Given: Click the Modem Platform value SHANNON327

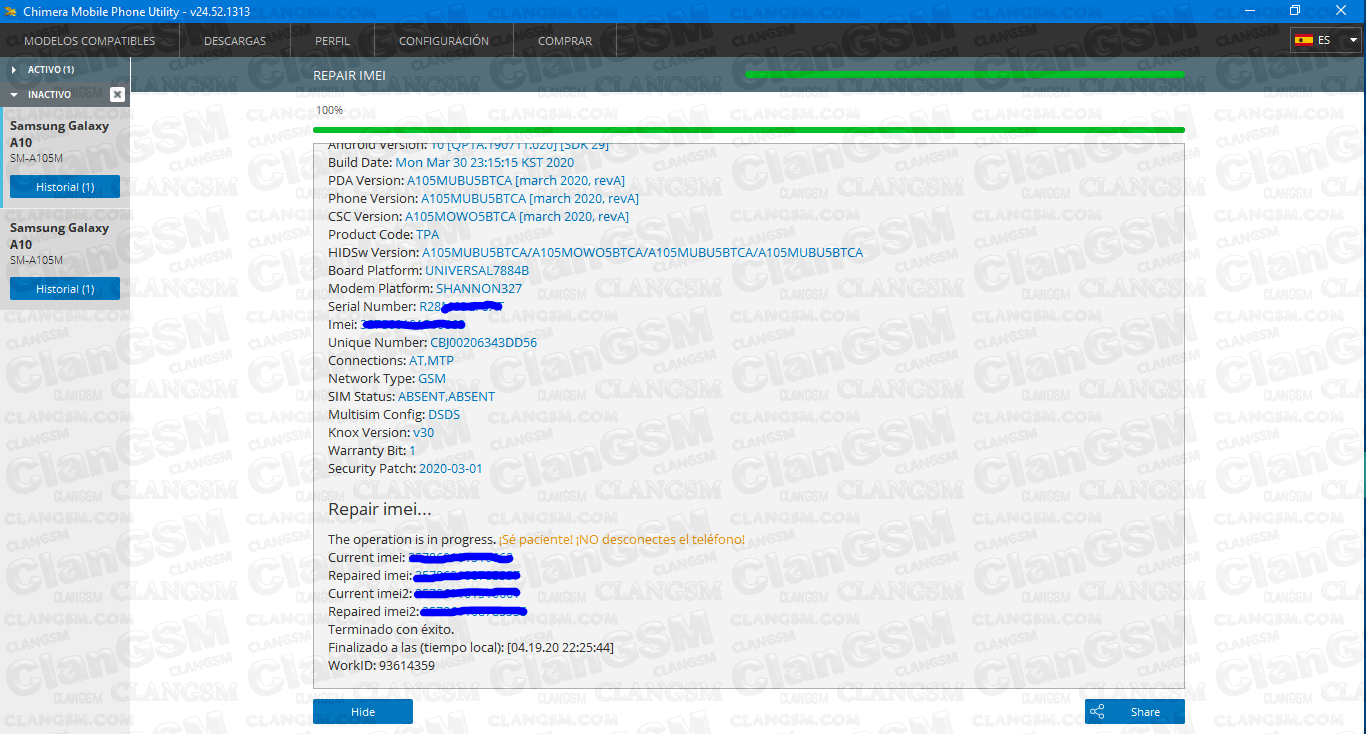Looking at the screenshot, I should click(x=479, y=288).
